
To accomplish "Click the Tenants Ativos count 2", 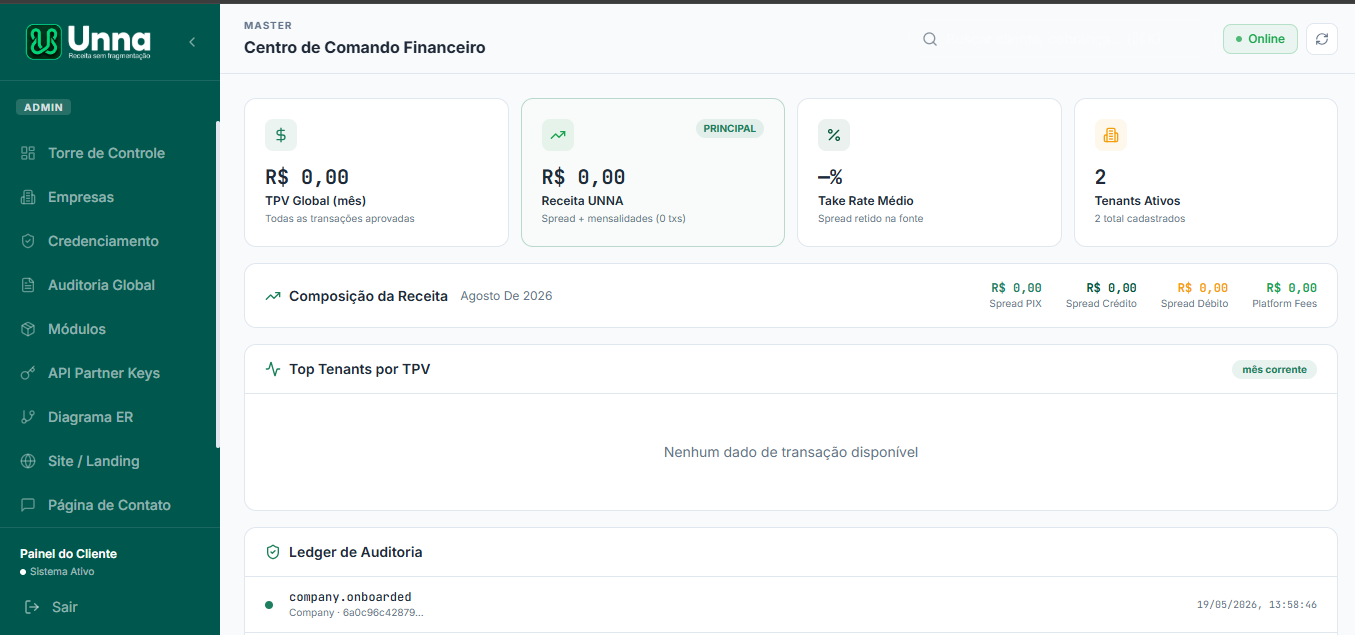I will click(1101, 177).
